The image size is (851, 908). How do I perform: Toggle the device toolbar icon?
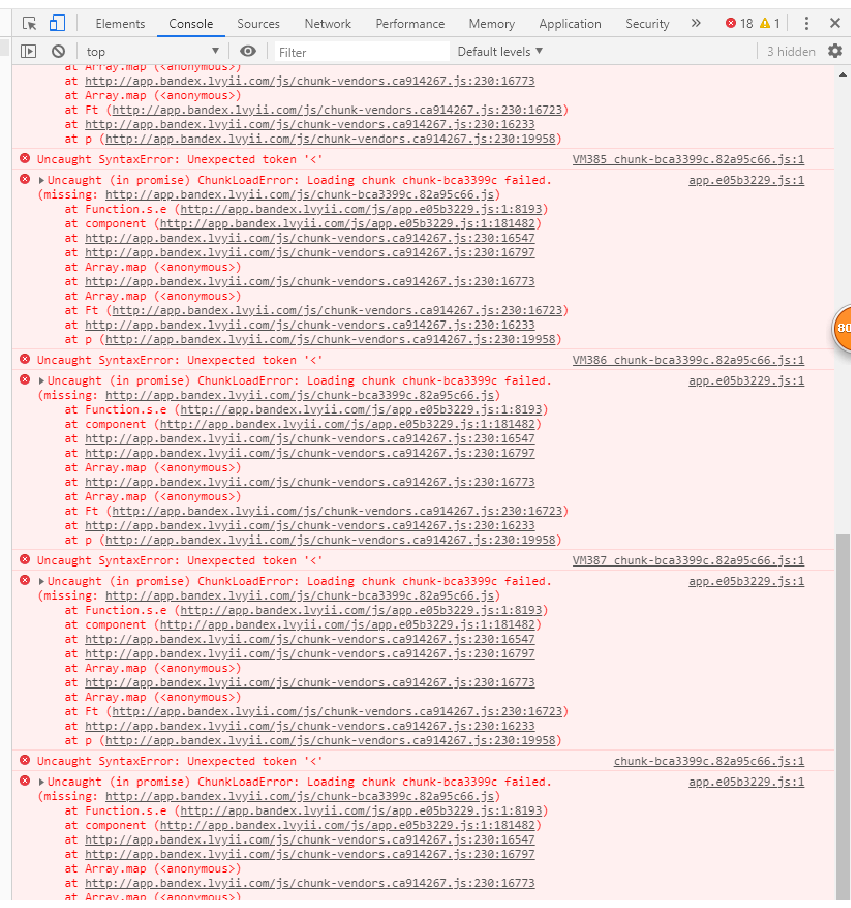click(x=57, y=23)
